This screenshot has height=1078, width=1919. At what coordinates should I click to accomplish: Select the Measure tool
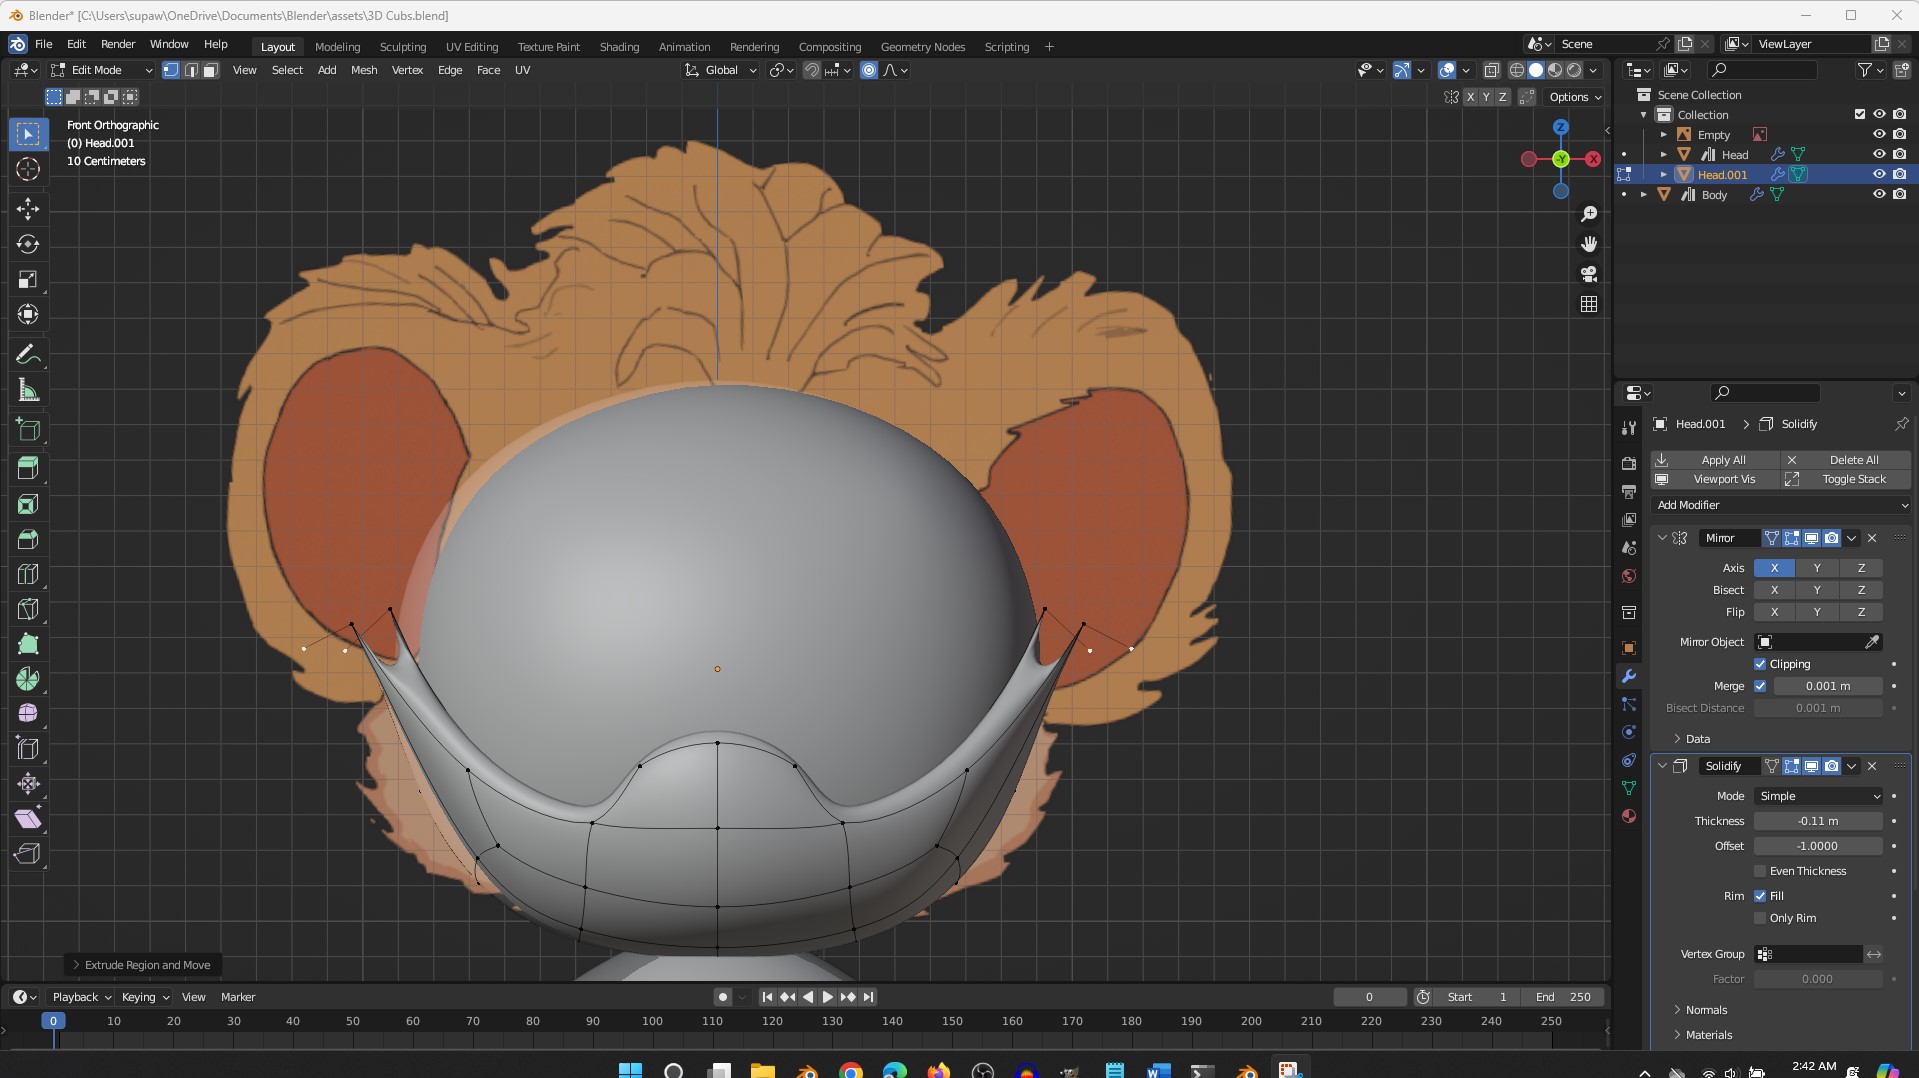pos(28,391)
